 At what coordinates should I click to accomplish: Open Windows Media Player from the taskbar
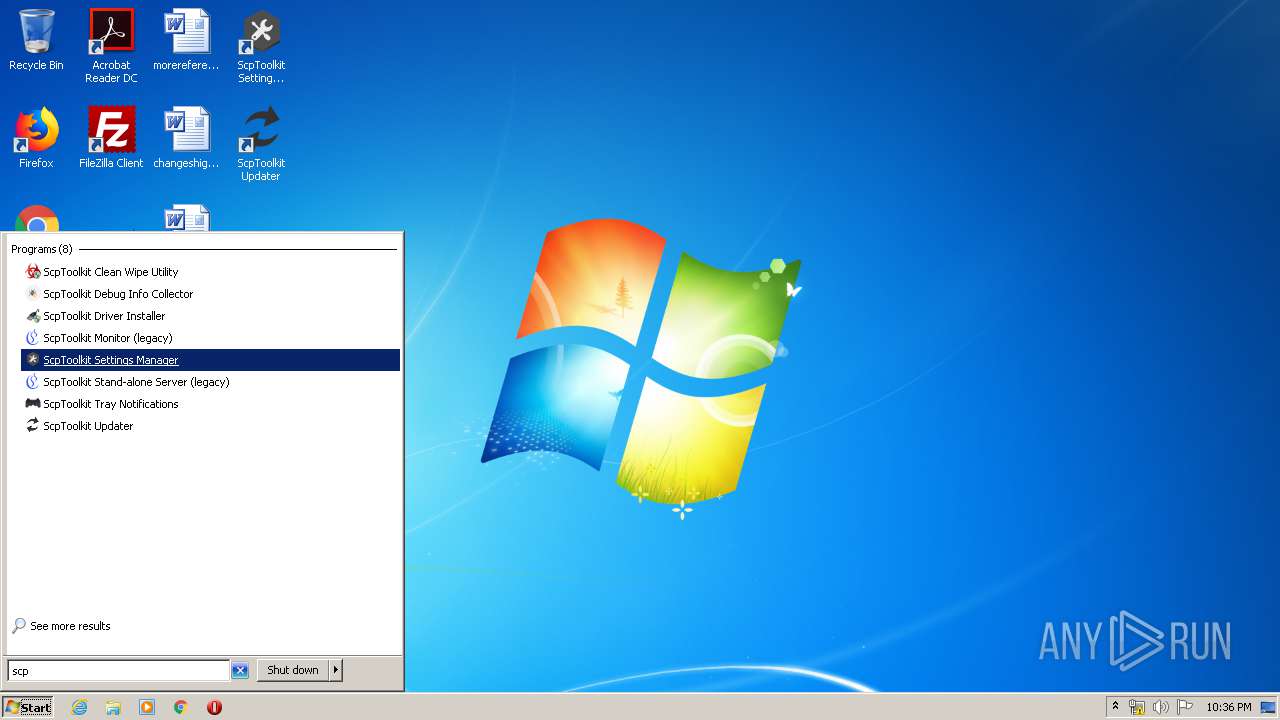pyautogui.click(x=147, y=707)
